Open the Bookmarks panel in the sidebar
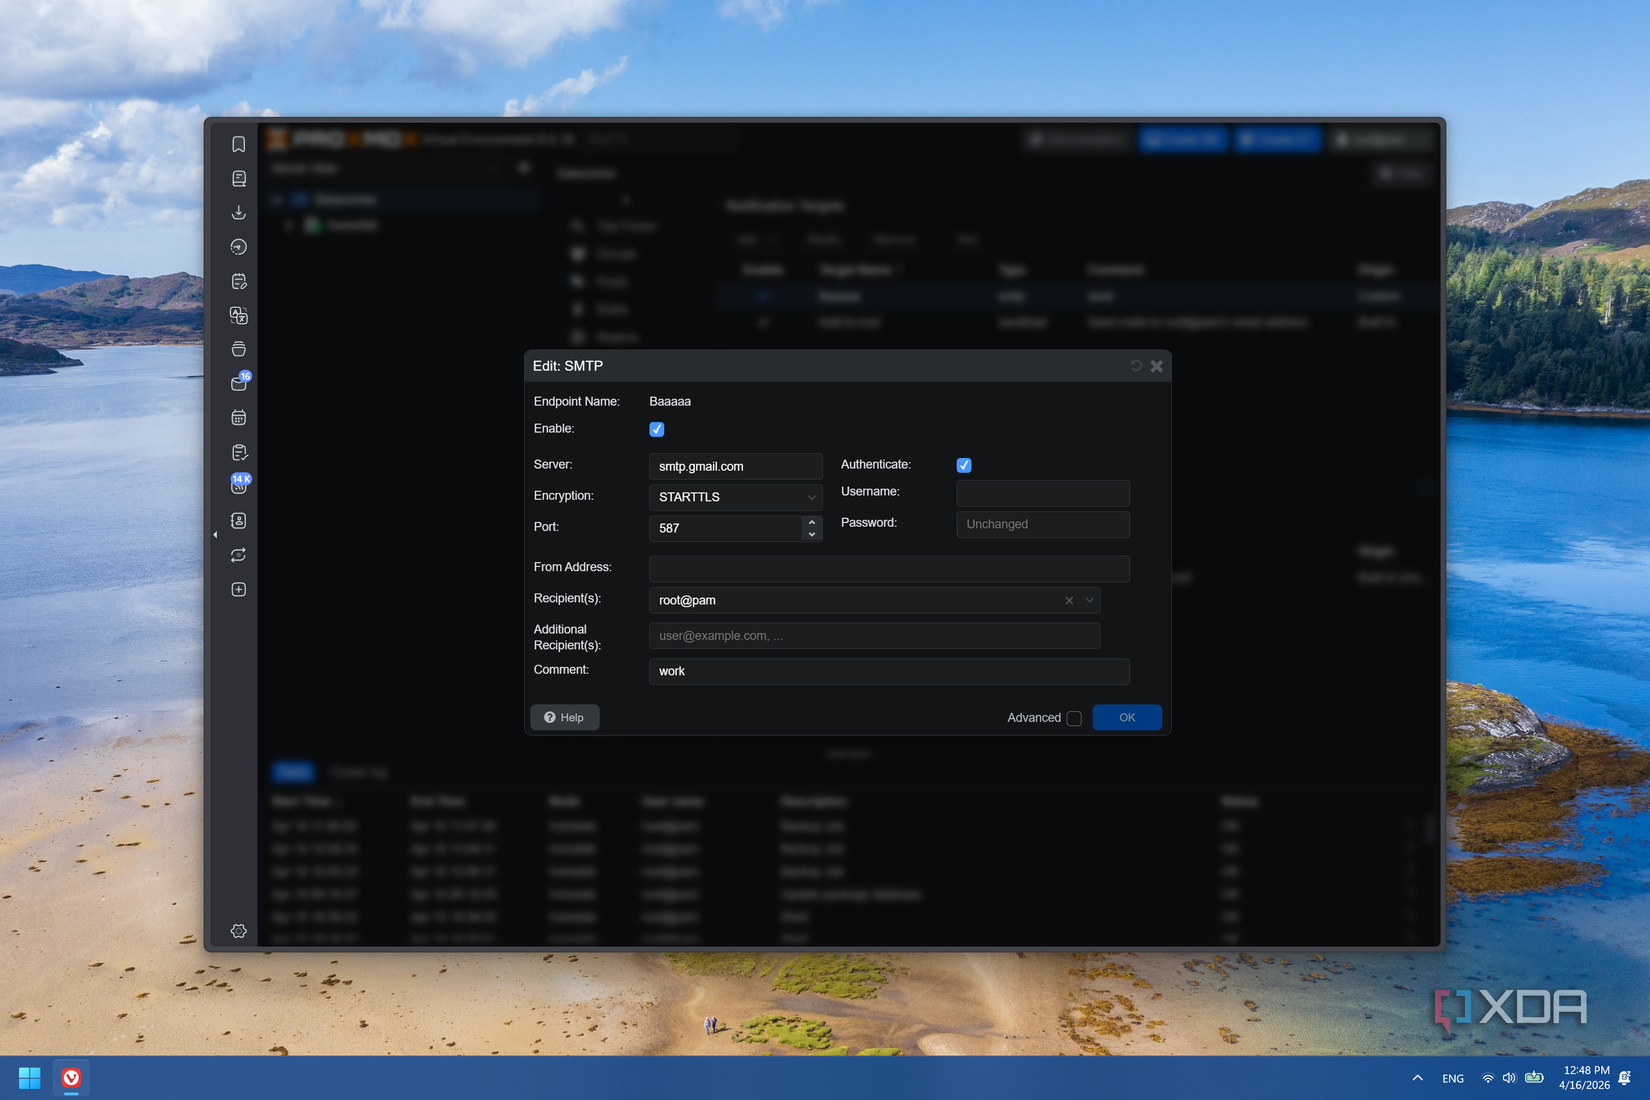This screenshot has height=1100, width=1650. (x=238, y=144)
